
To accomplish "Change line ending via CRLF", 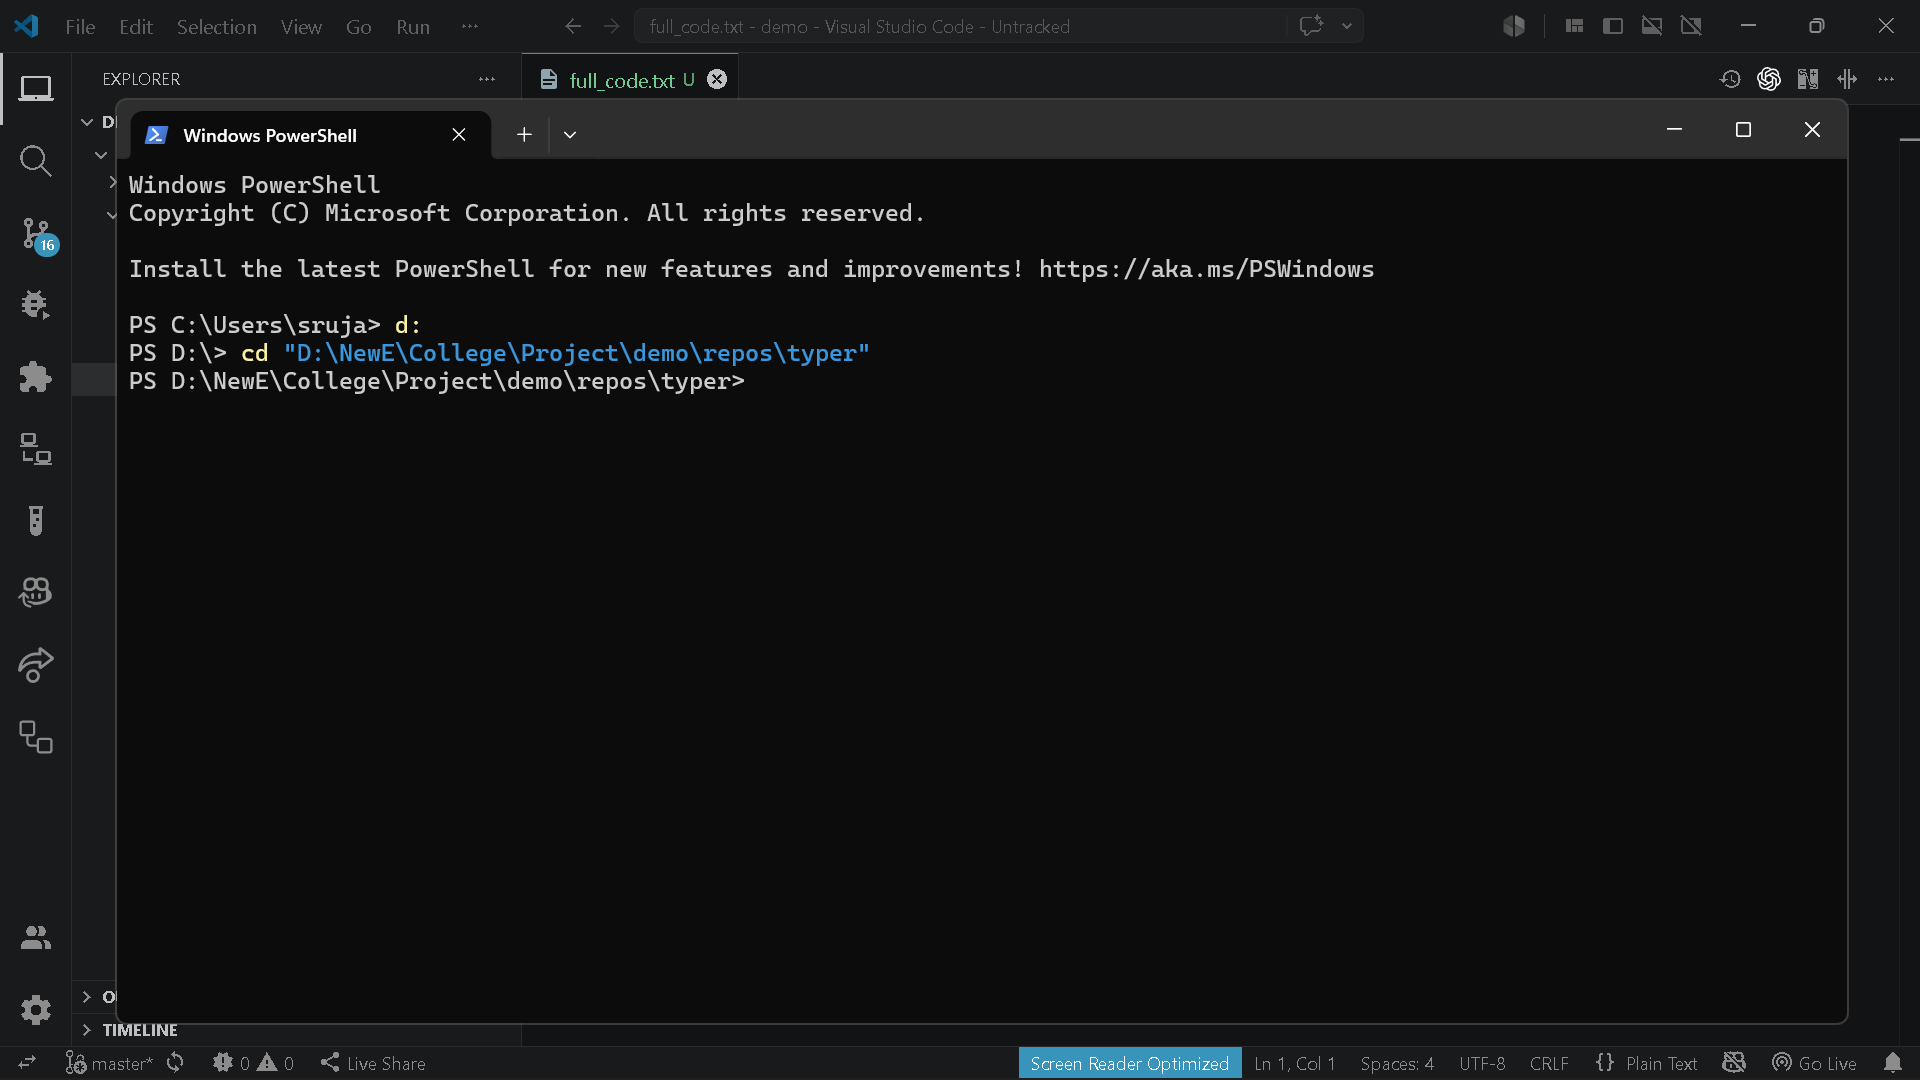I will pyautogui.click(x=1549, y=1063).
